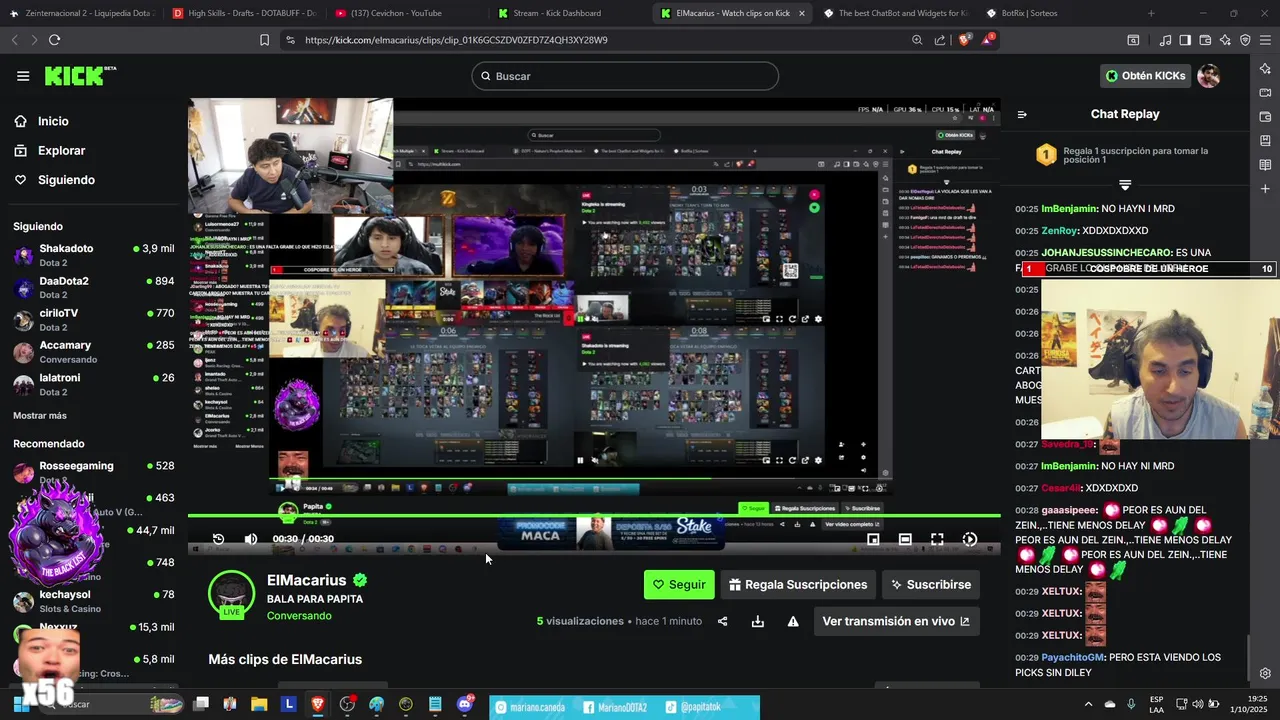Open the Brave Rewards icon
1280x720 pixels.
coord(988,40)
